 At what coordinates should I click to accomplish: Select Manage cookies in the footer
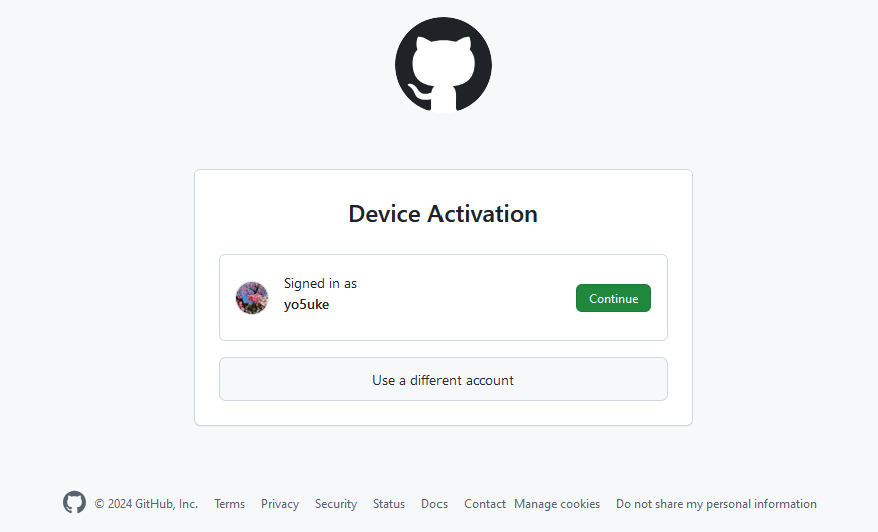click(x=557, y=504)
